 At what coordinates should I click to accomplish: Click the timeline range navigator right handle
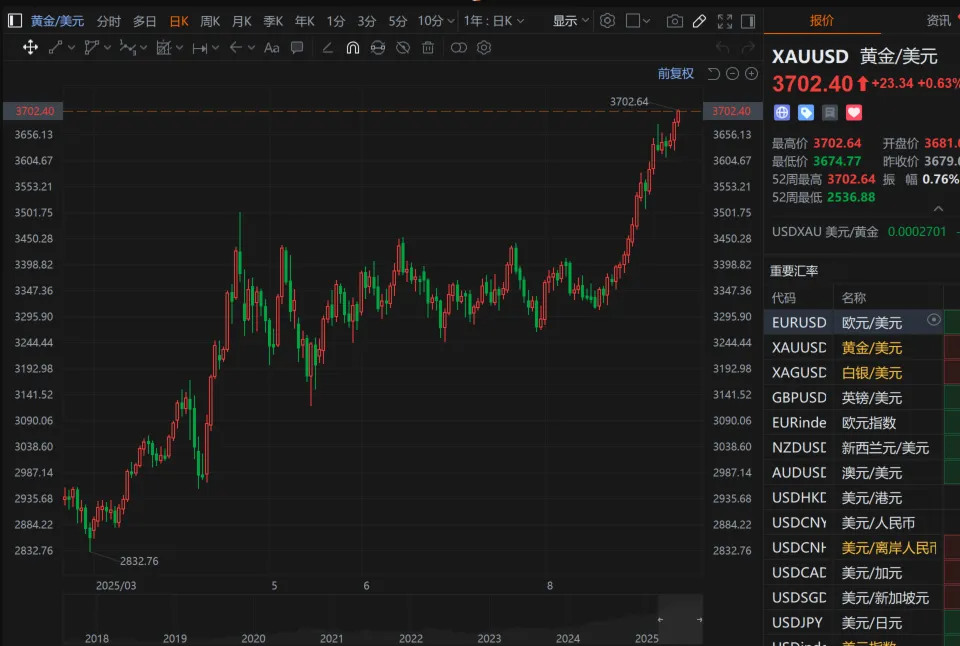(x=699, y=620)
